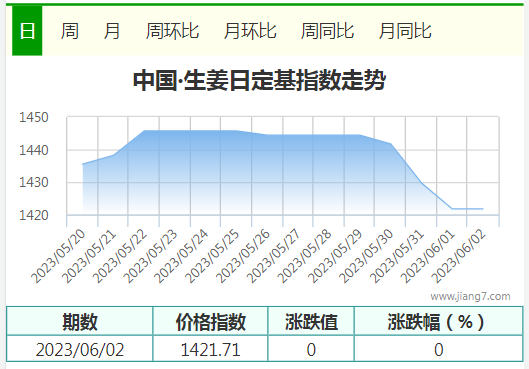Open the 月 monthly tab
The image size is (529, 369).
point(112,31)
